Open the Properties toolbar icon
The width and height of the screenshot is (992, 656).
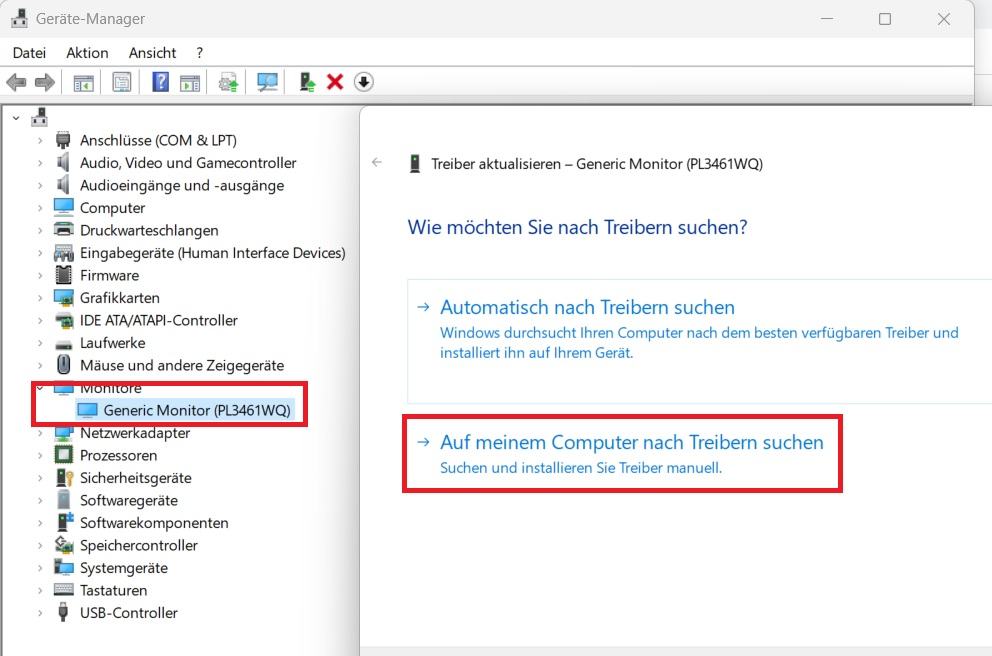(x=121, y=82)
